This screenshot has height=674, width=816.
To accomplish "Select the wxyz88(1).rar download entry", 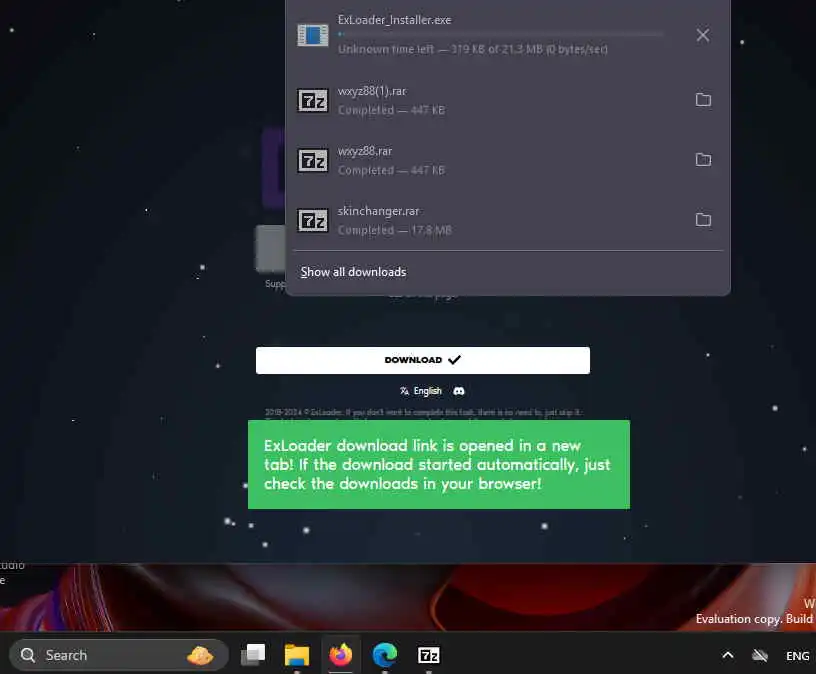I will (508, 100).
